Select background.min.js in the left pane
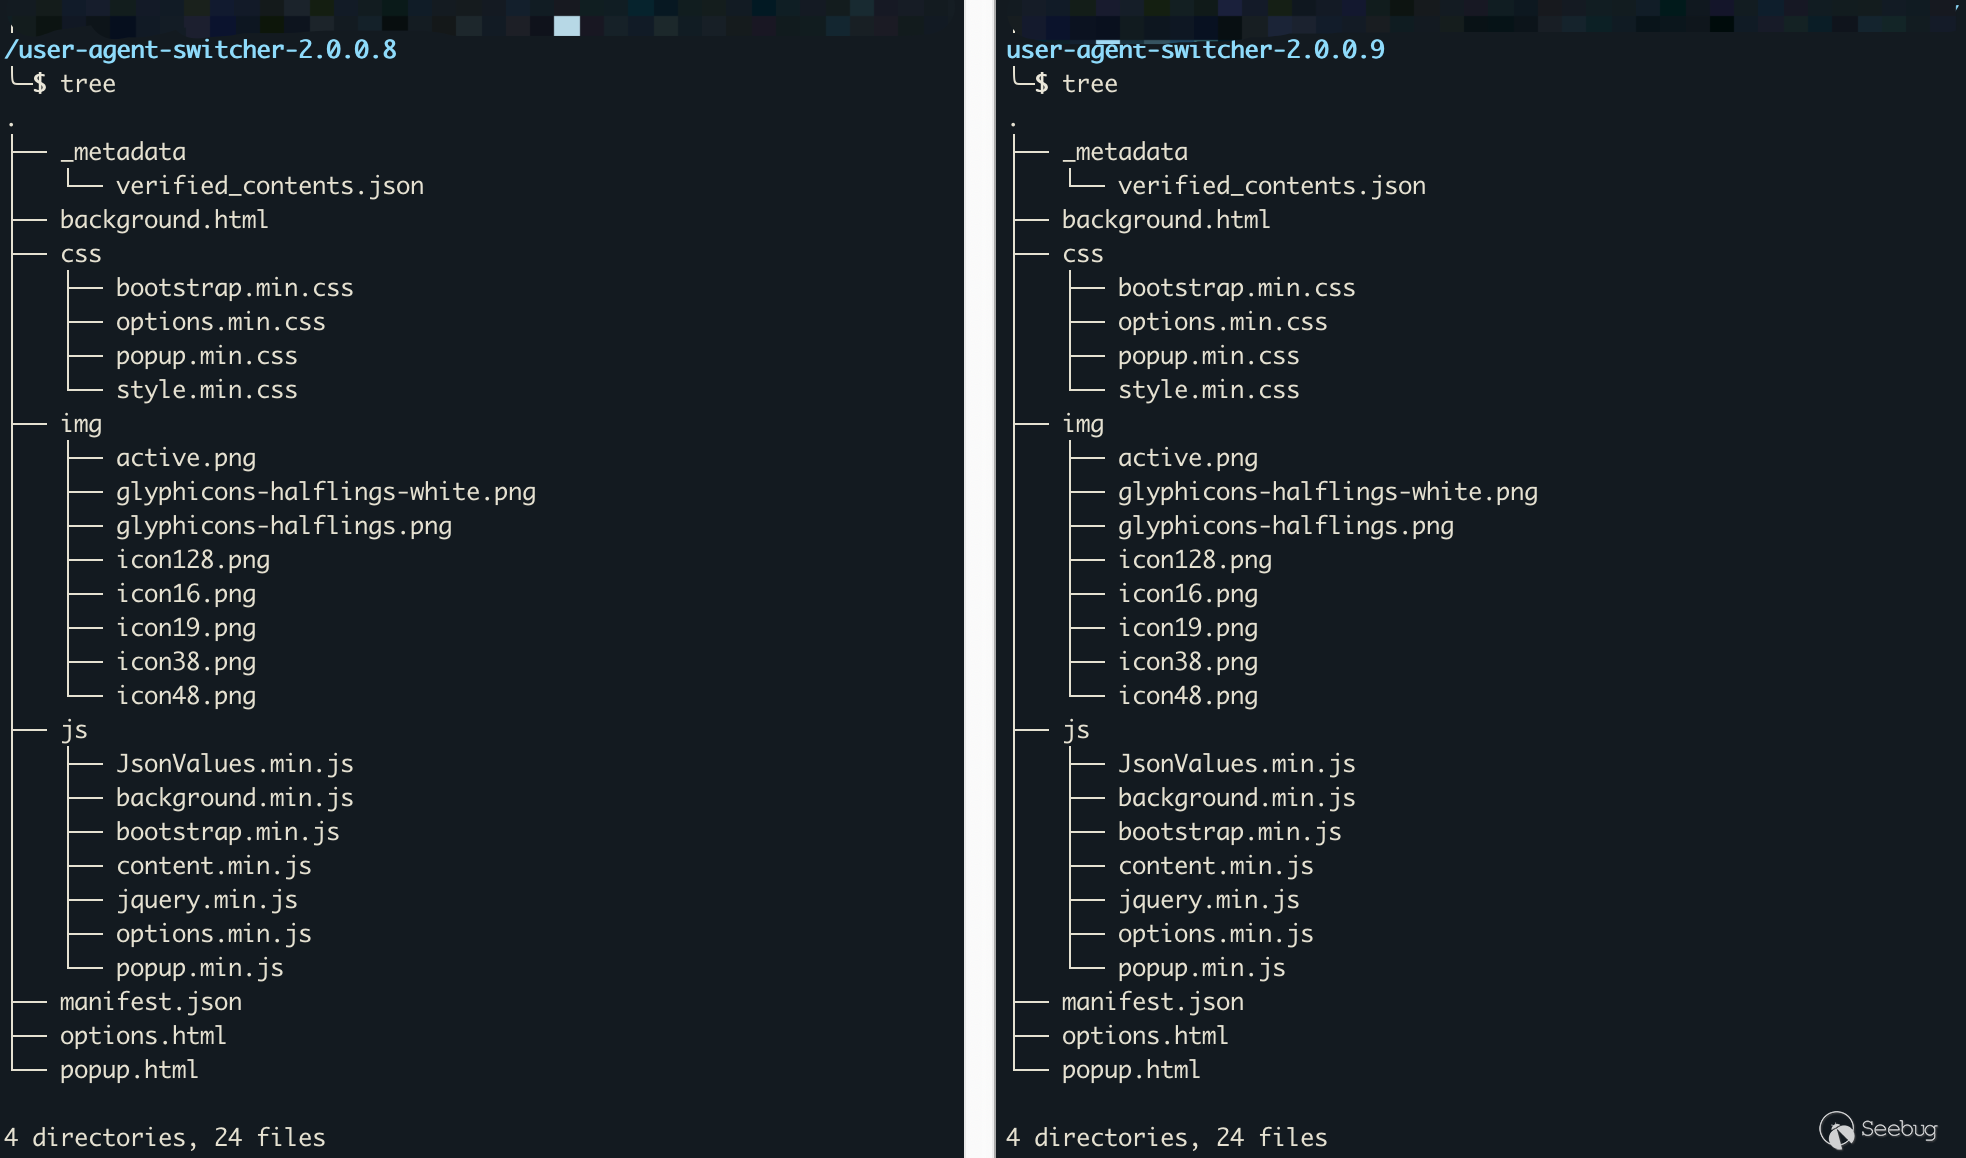The height and width of the screenshot is (1158, 1966). coord(234,798)
